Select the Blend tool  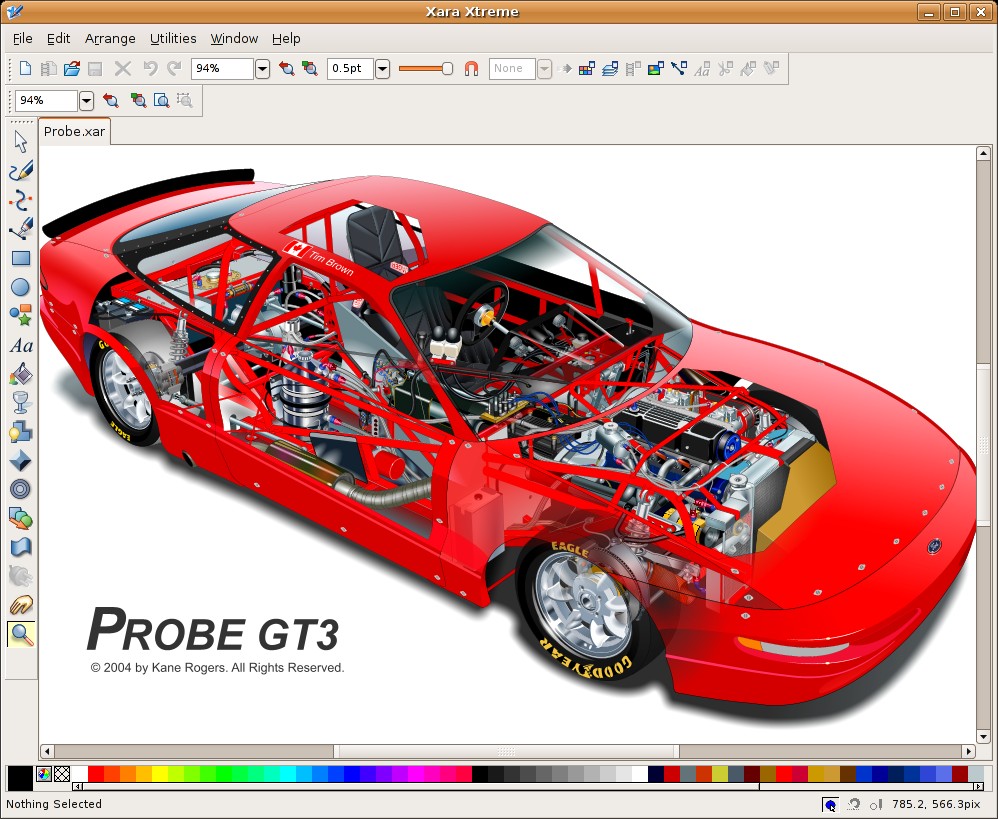[x=20, y=518]
